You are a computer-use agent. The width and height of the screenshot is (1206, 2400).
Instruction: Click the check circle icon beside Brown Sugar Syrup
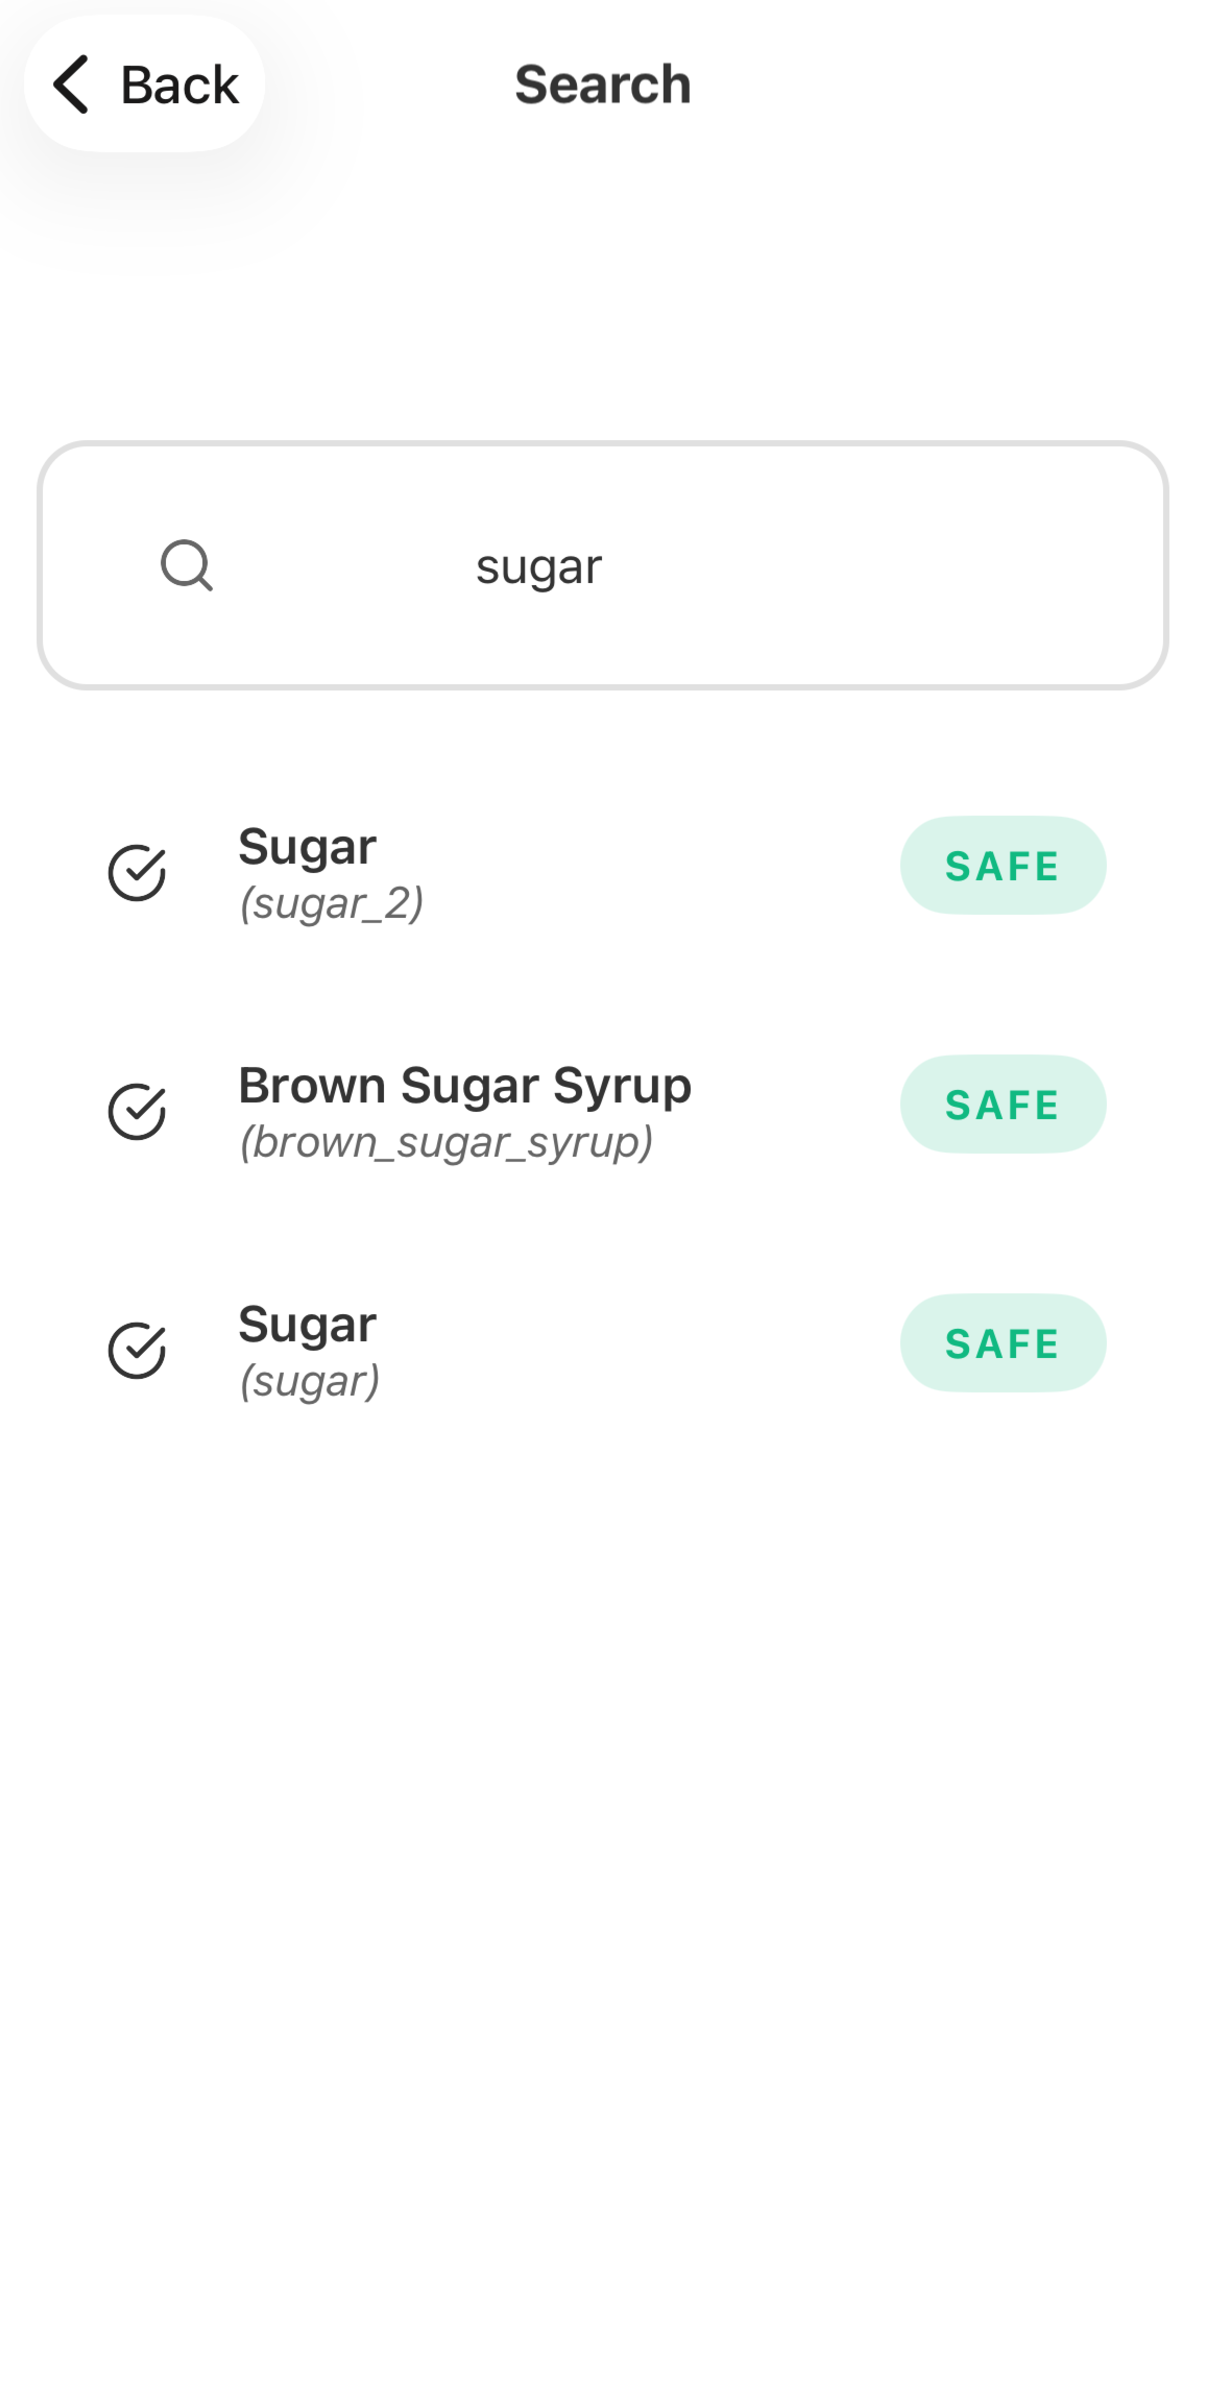pos(137,1111)
